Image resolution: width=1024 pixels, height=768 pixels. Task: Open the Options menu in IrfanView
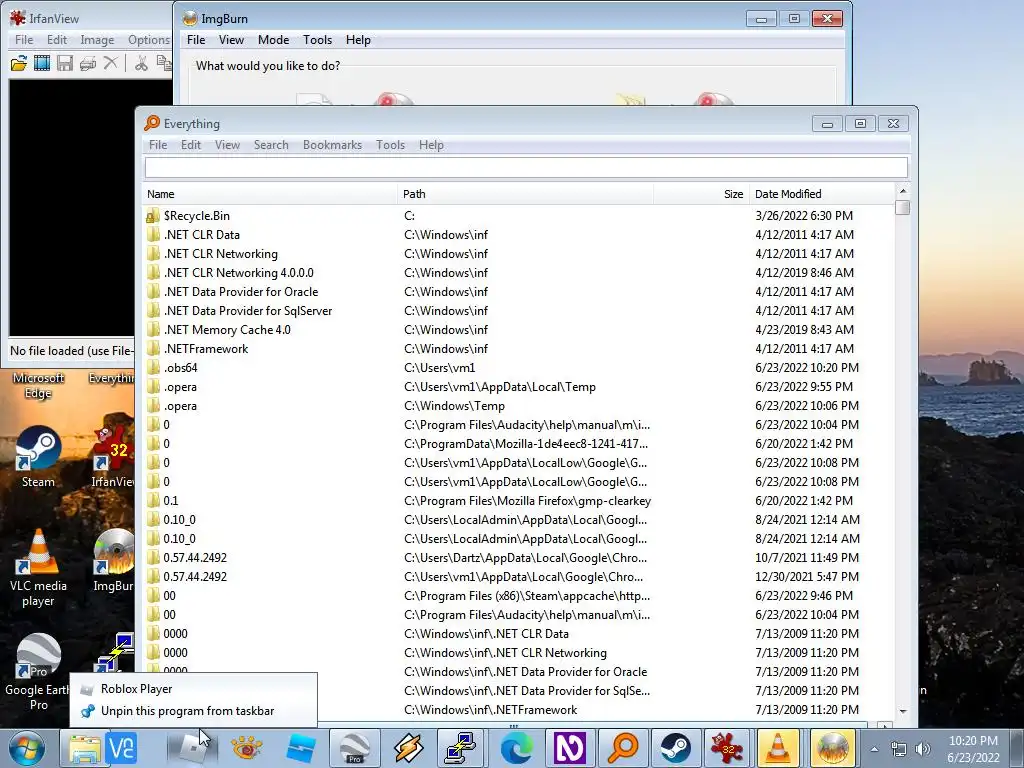coord(149,40)
